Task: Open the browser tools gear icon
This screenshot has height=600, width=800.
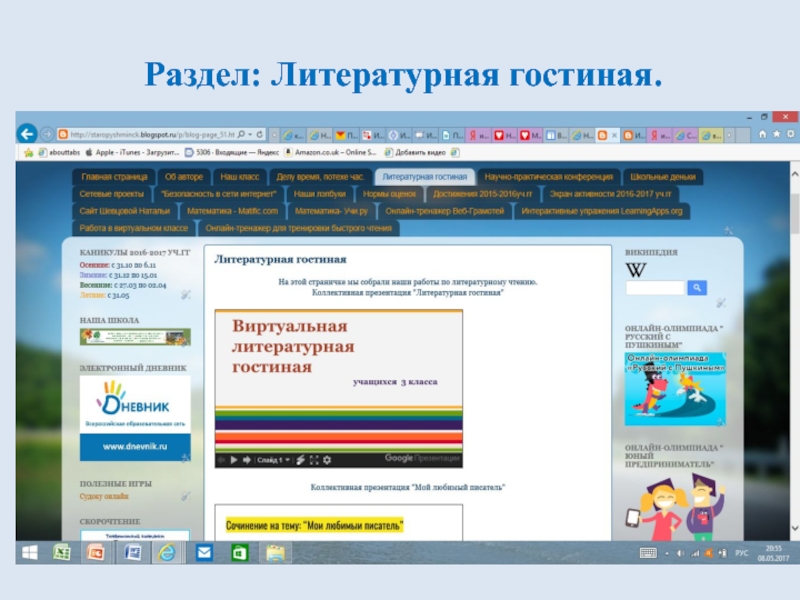Action: coord(790,134)
